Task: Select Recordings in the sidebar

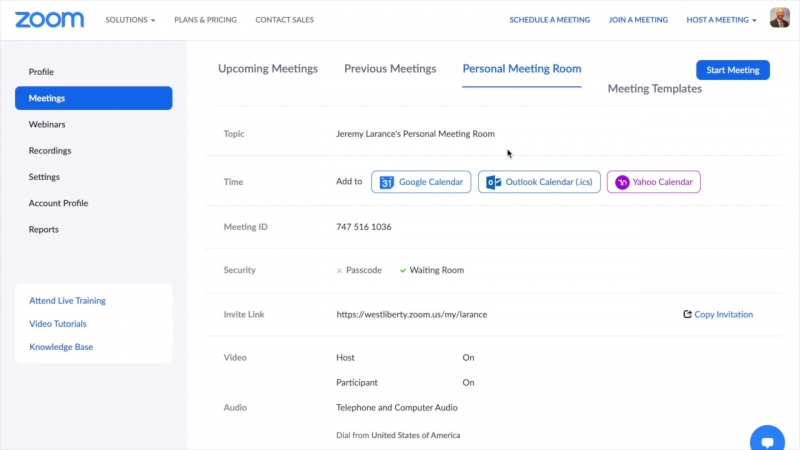Action: coord(50,151)
